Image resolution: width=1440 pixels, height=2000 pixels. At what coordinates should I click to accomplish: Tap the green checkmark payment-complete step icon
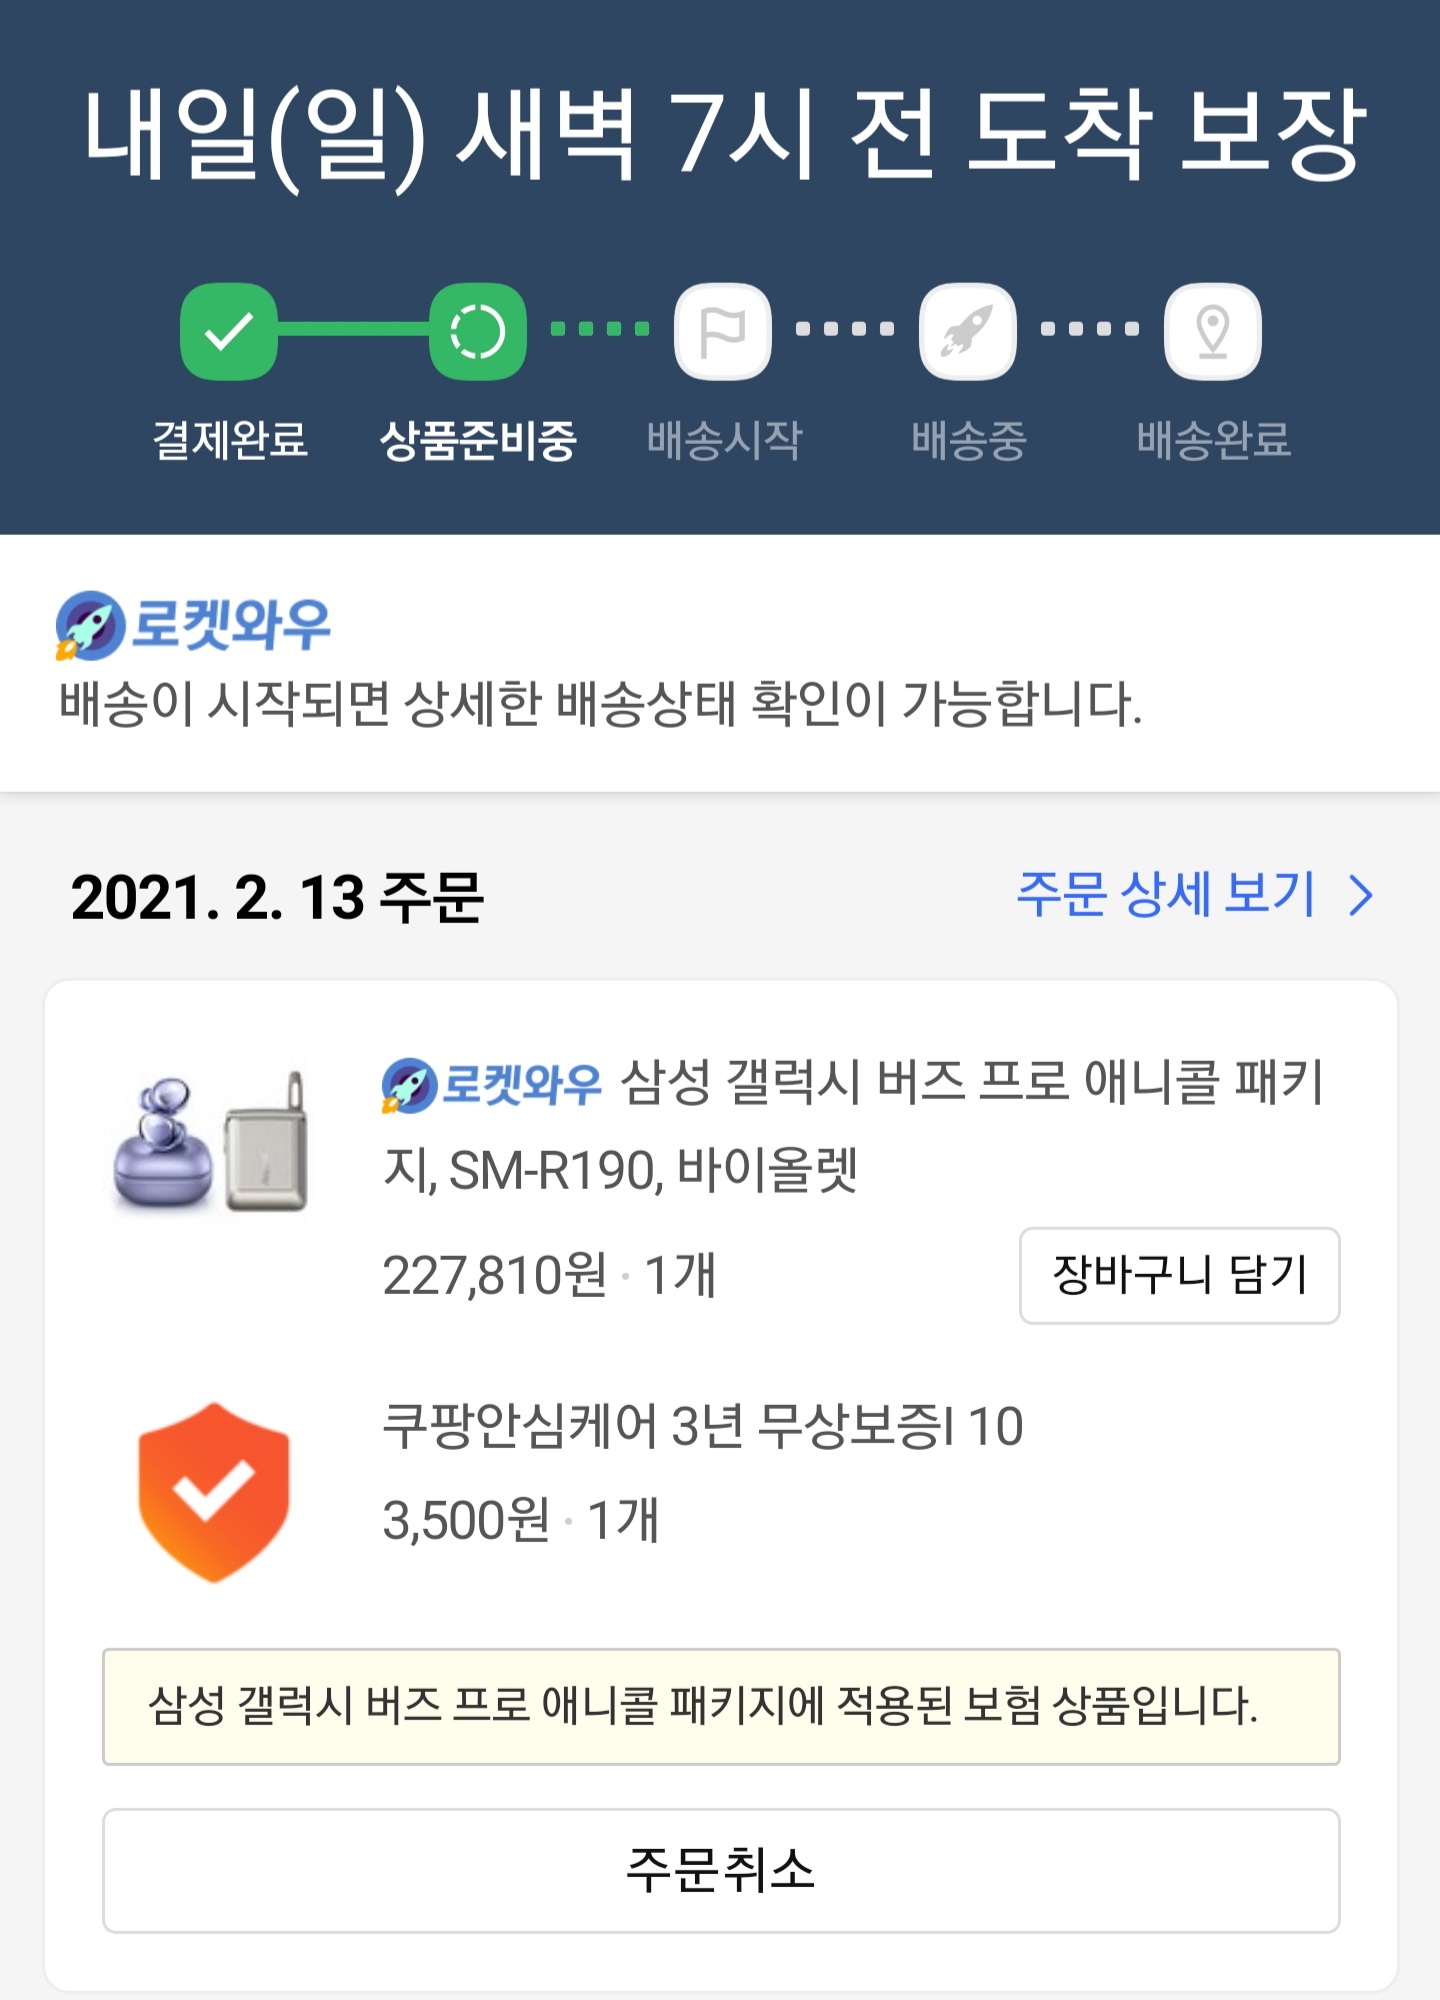point(228,331)
